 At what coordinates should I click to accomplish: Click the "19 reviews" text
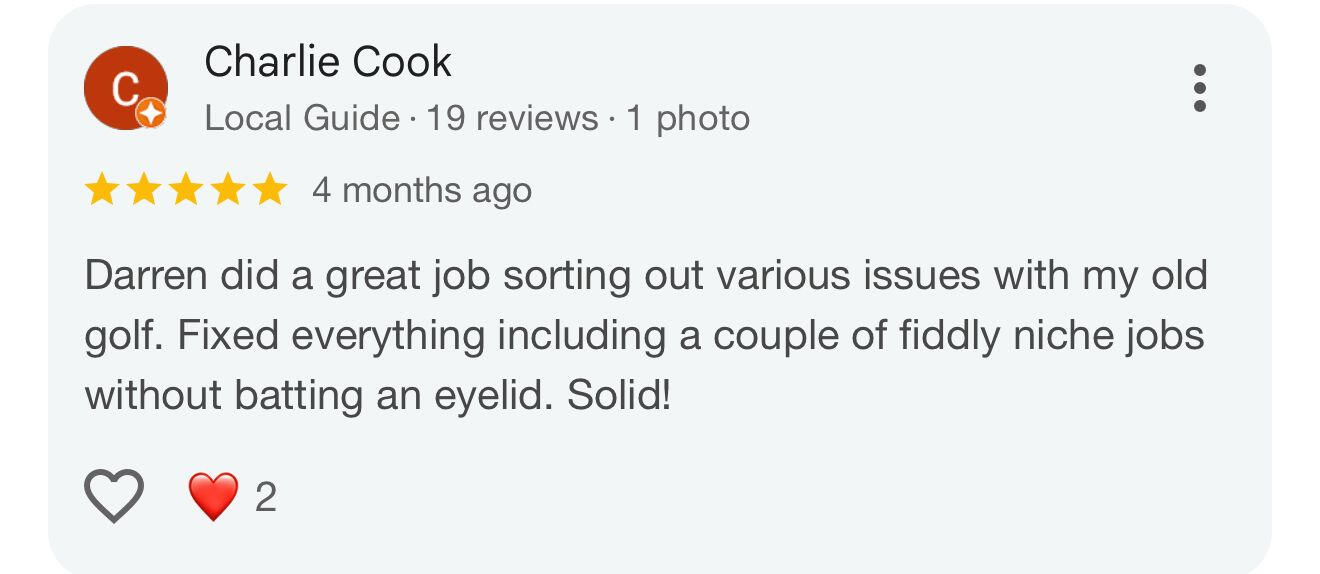(x=512, y=118)
